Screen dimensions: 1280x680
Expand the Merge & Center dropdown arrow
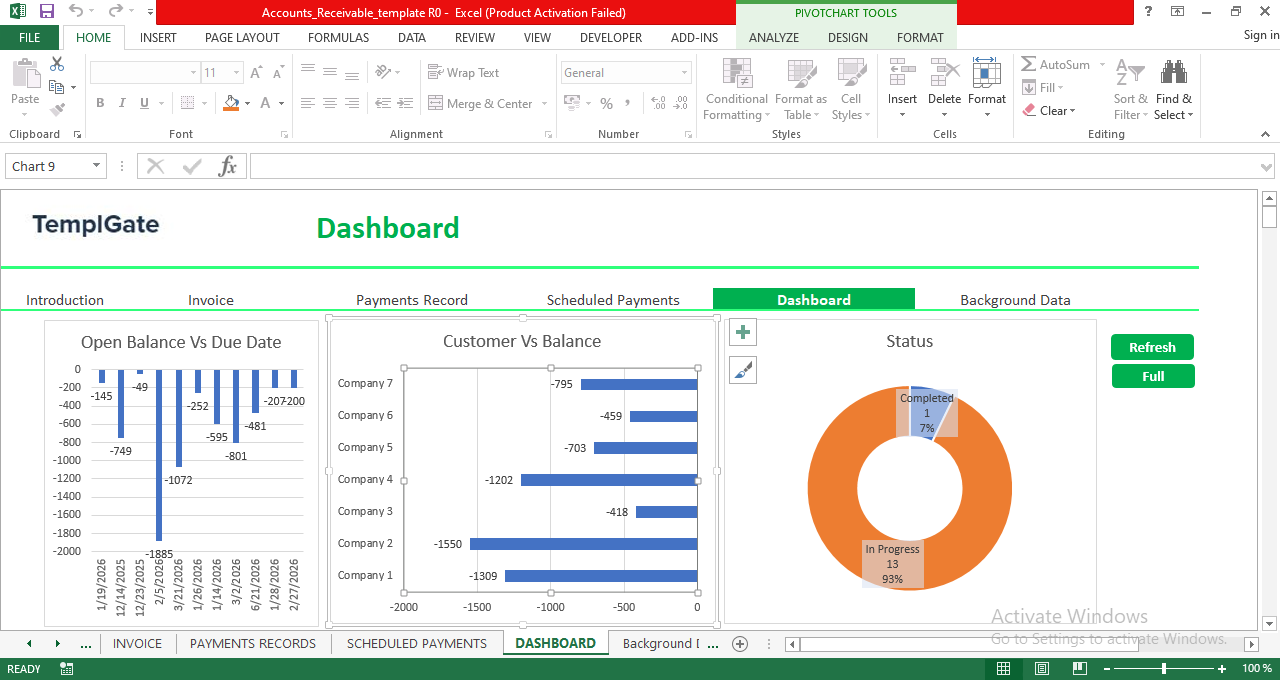(545, 103)
